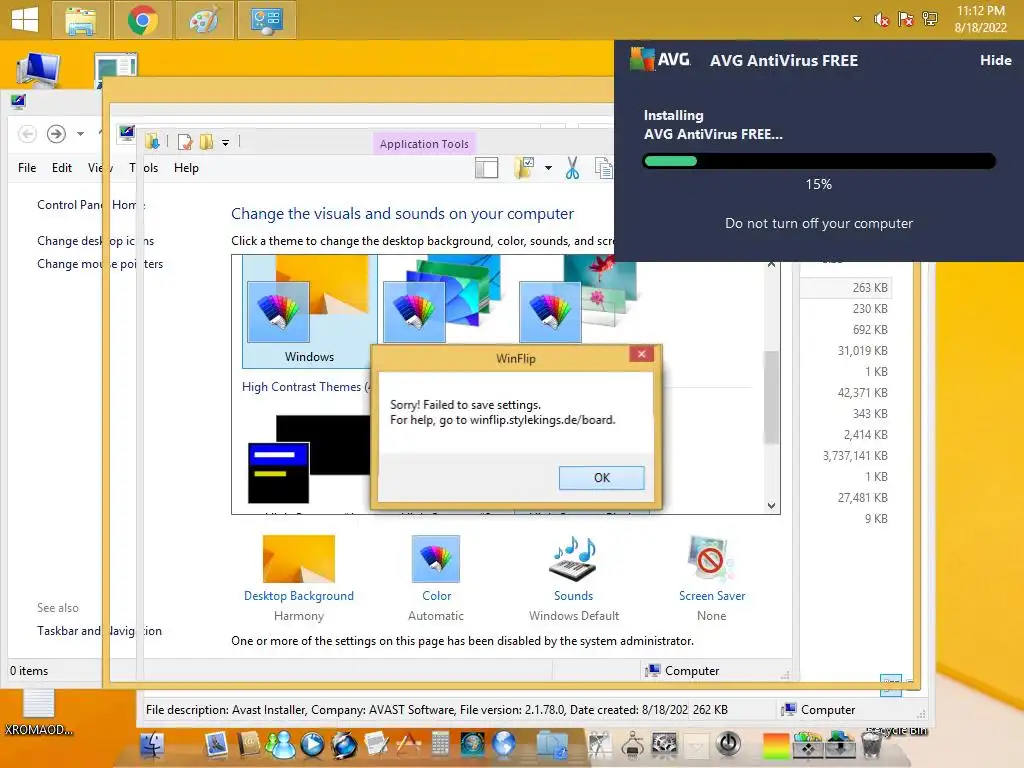Open the blue globe icon in dock
This screenshot has width=1024, height=768.
pos(504,743)
